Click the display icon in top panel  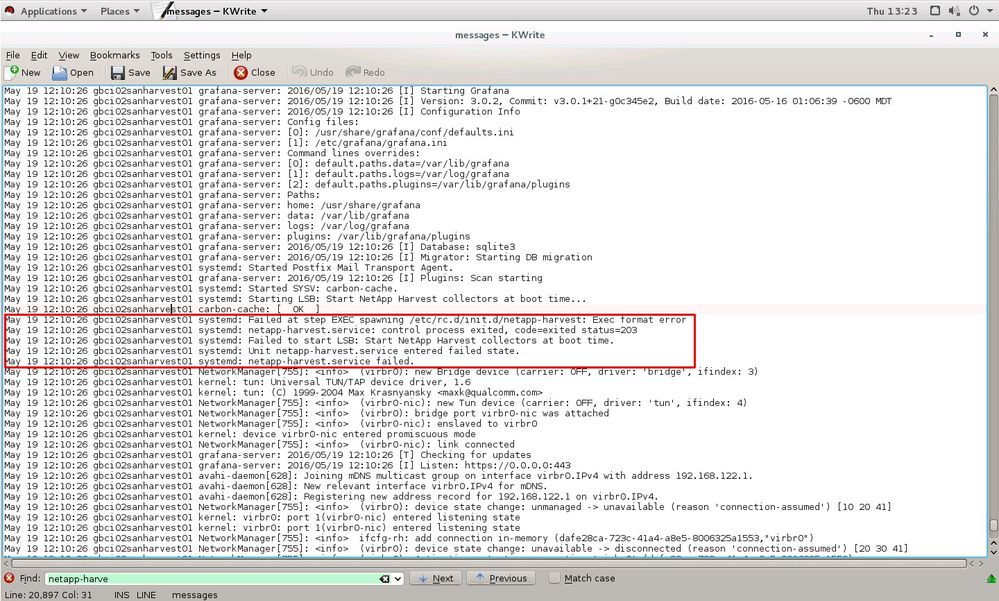click(x=935, y=11)
